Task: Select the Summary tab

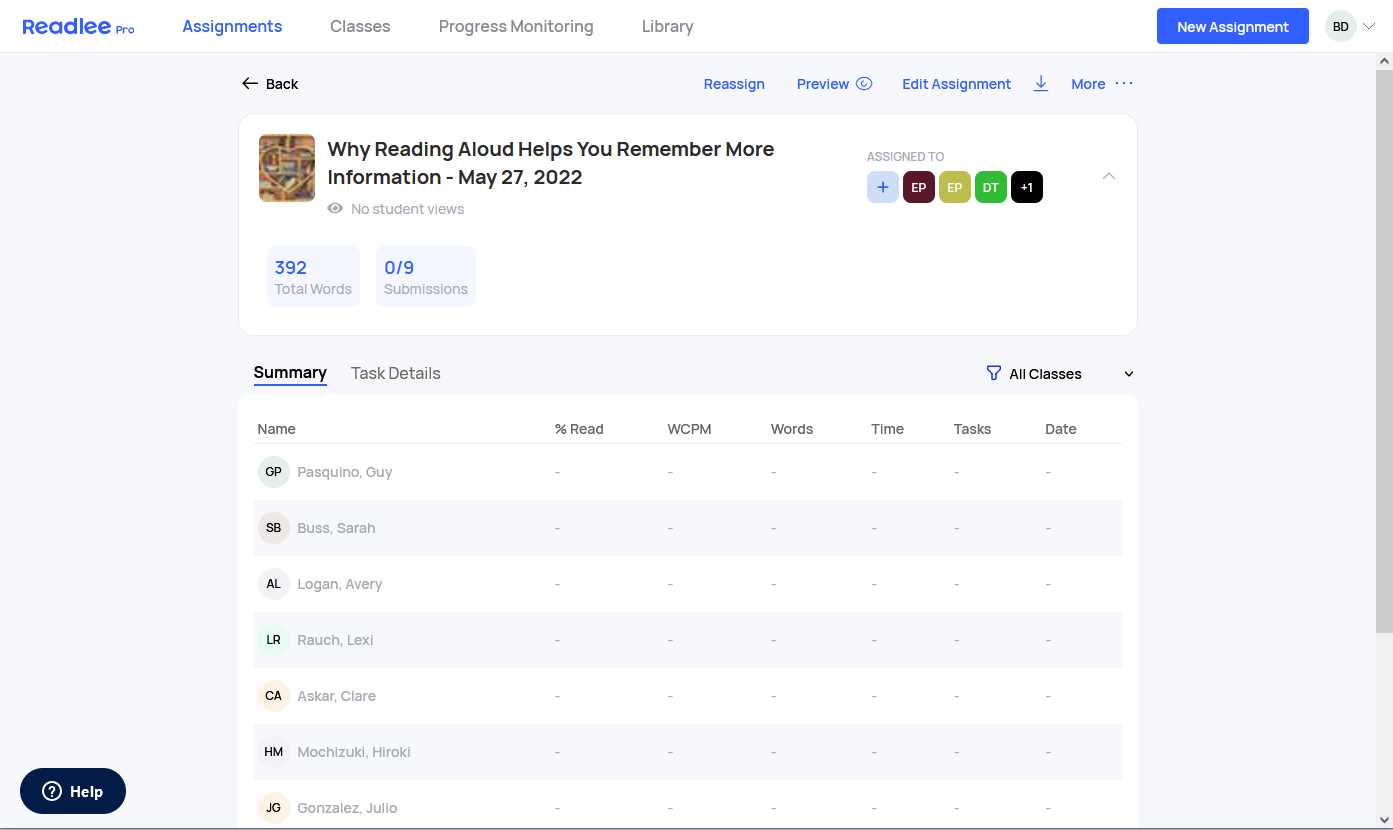Action: (290, 373)
